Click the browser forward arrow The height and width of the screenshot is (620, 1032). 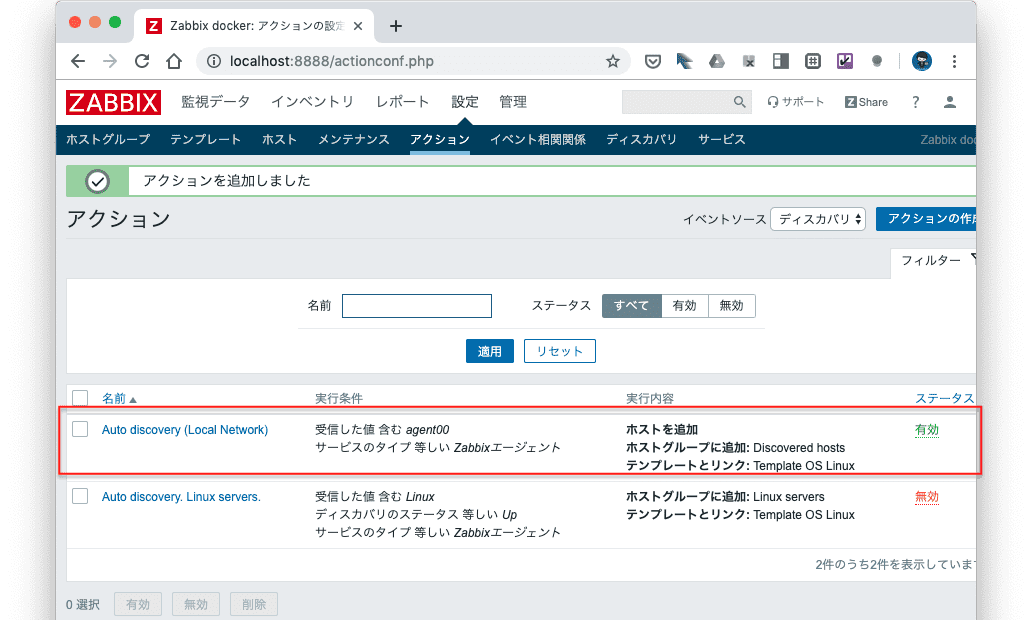point(110,61)
